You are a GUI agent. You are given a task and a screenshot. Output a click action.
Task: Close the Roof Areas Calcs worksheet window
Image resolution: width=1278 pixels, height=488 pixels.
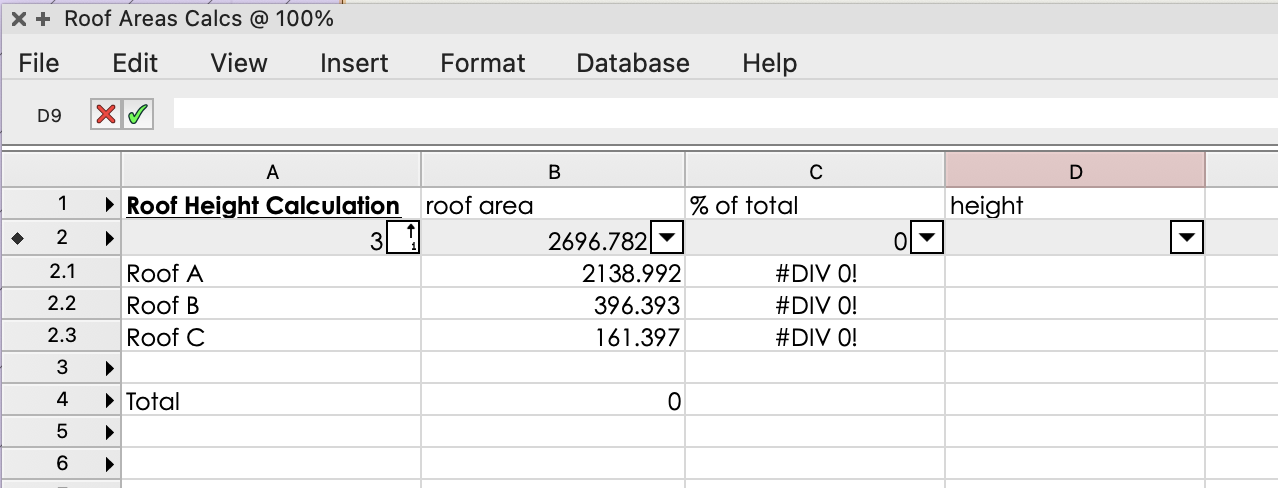(x=18, y=19)
